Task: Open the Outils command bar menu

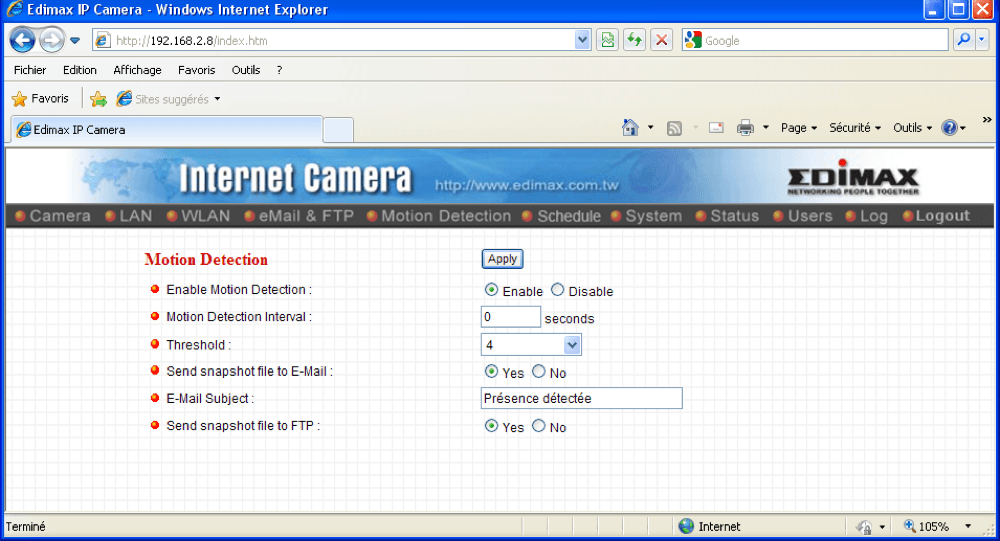Action: [x=912, y=128]
